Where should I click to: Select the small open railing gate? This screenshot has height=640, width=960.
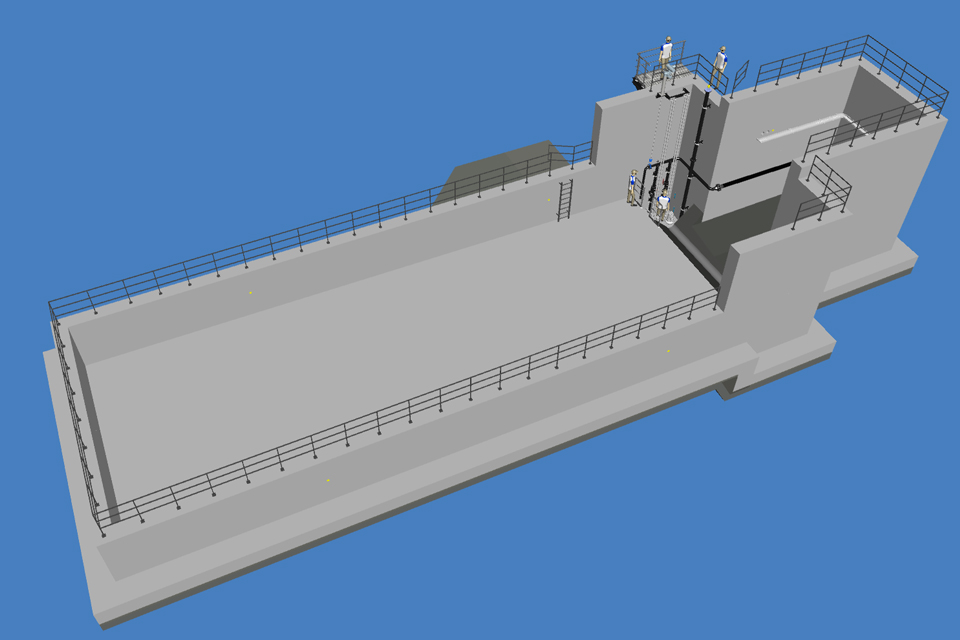(741, 76)
